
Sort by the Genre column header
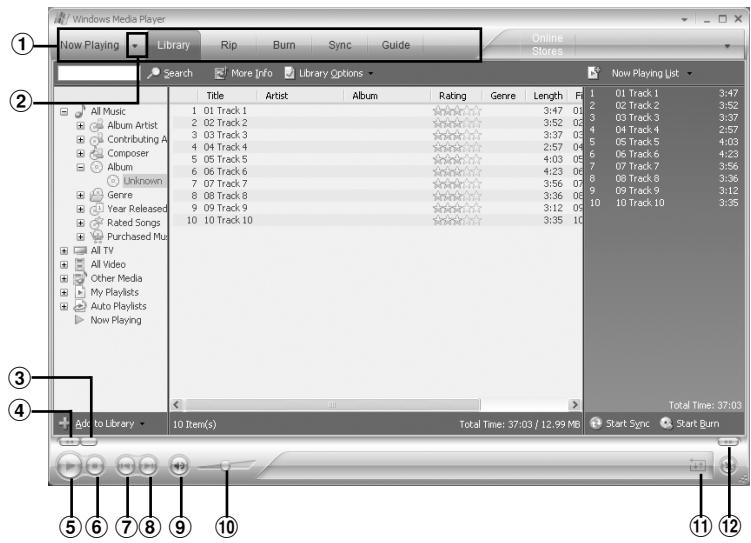tap(503, 95)
